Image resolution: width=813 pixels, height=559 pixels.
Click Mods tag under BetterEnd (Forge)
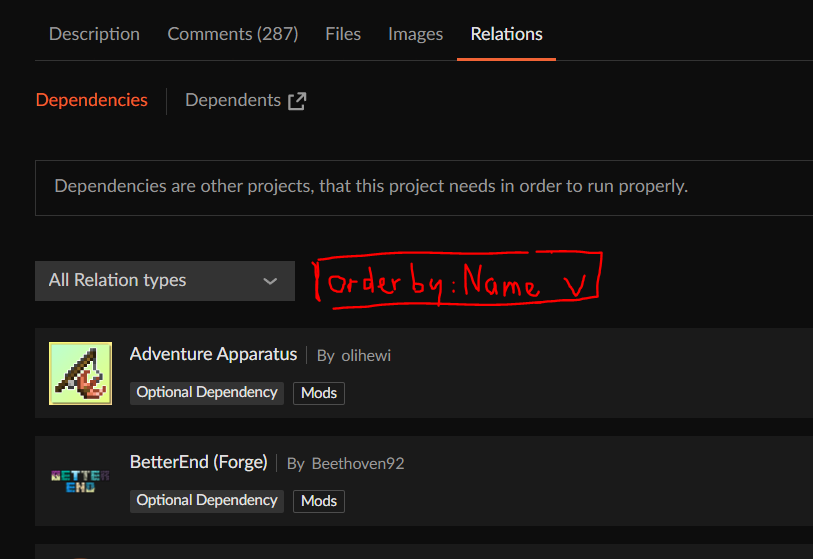pos(319,501)
